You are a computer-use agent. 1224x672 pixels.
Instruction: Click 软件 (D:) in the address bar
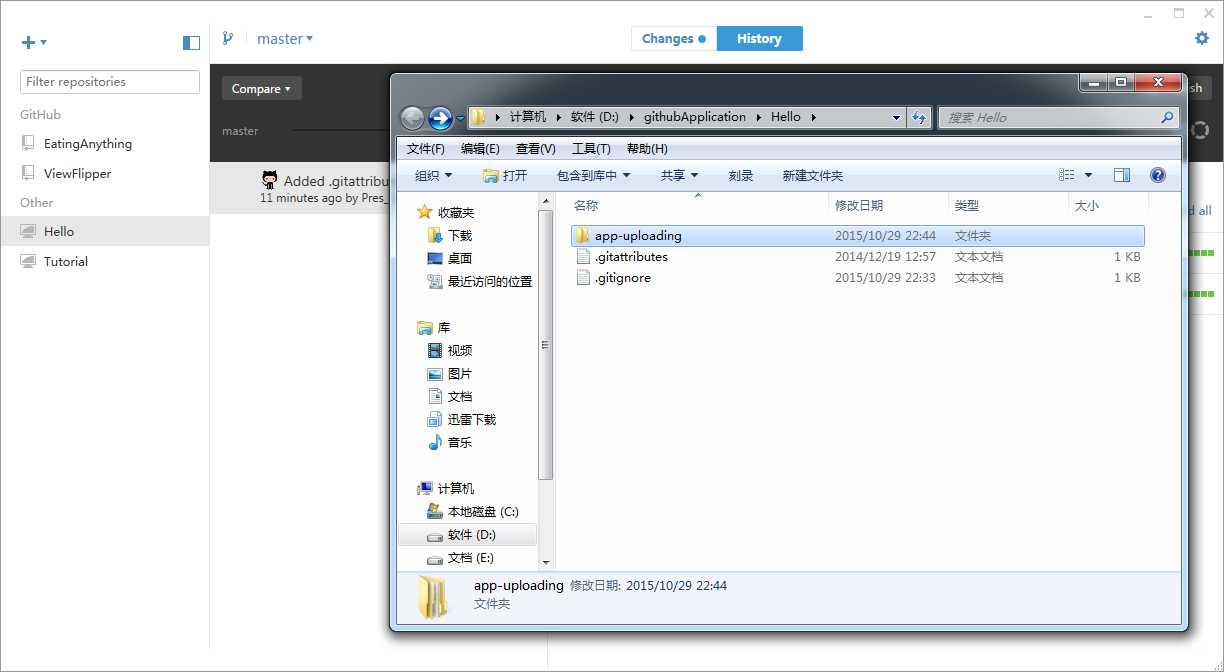[594, 117]
